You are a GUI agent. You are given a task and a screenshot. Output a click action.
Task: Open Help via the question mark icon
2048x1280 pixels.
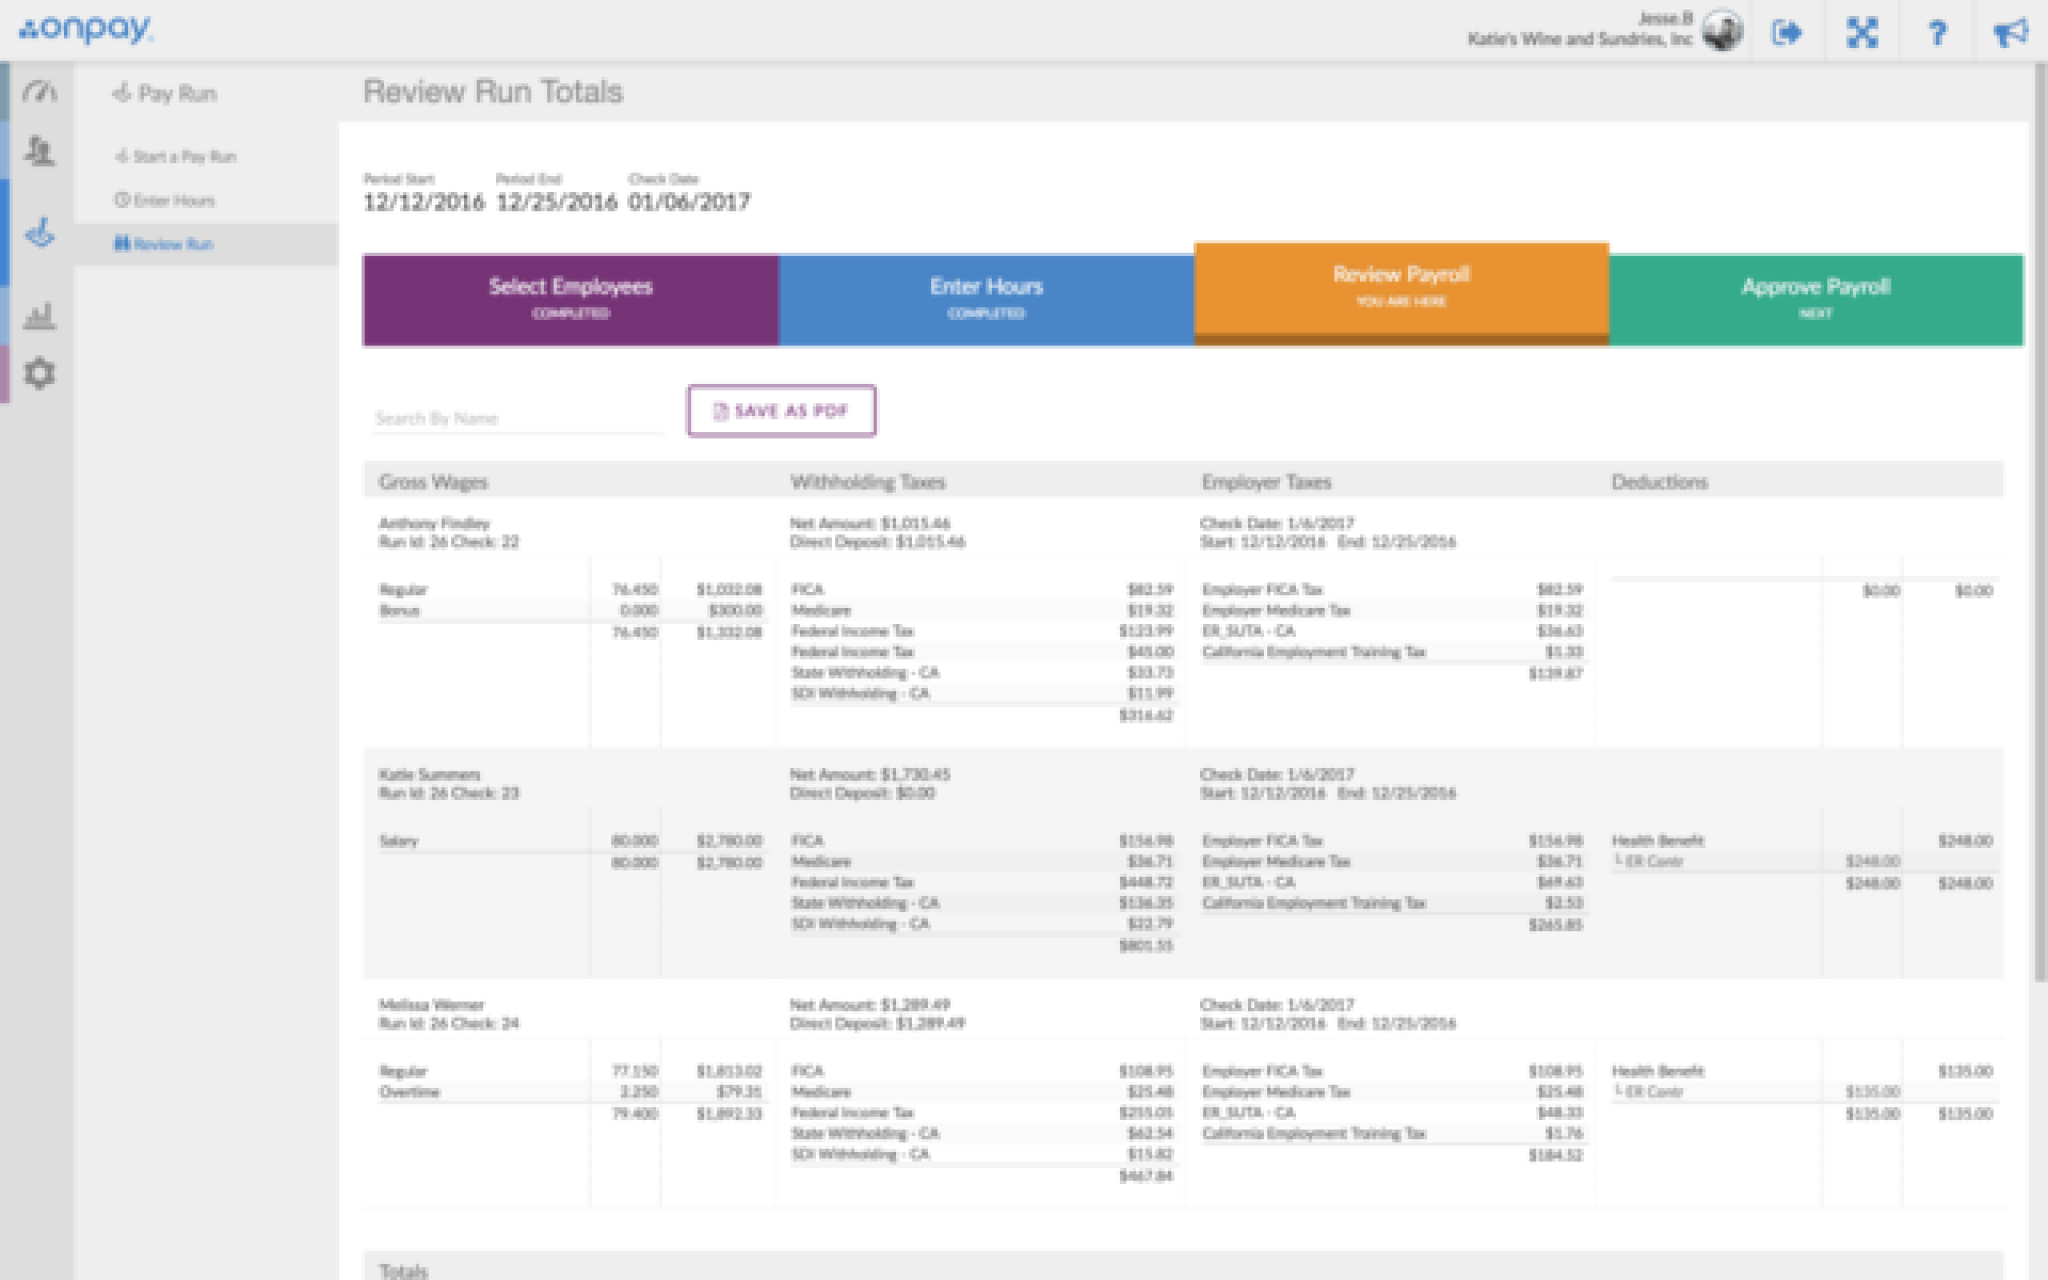pyautogui.click(x=1938, y=33)
